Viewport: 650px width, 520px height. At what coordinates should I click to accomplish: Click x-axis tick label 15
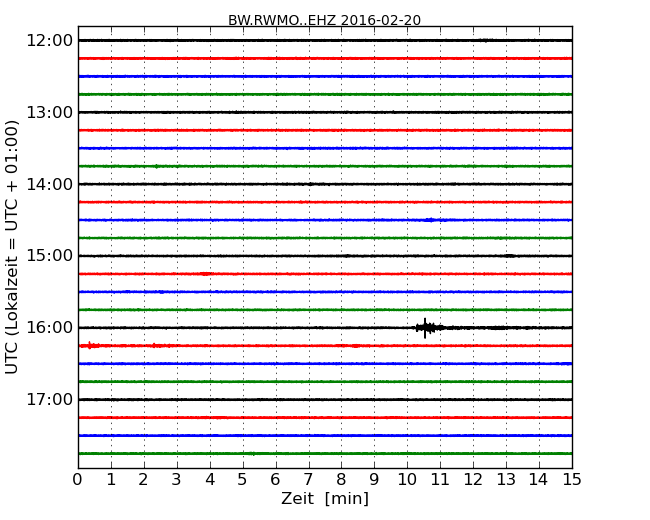pyautogui.click(x=572, y=480)
